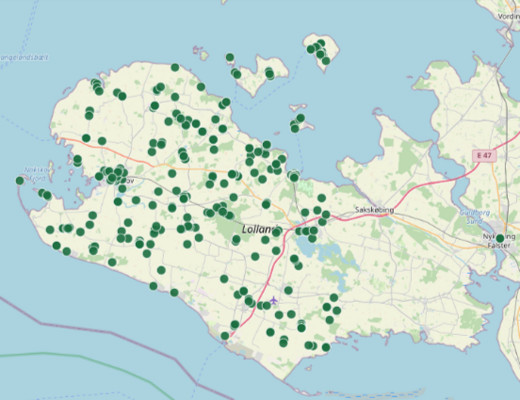Select the easternmost marker on Lolland's south coast
The height and width of the screenshot is (400, 520).
326,347
